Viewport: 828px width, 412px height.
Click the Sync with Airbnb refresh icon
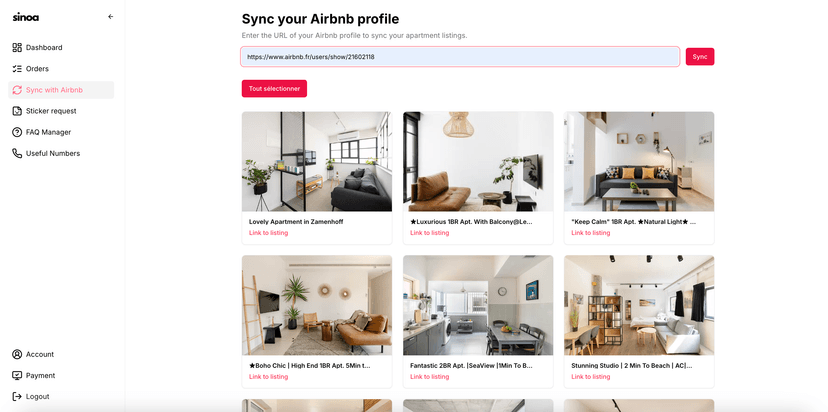(x=17, y=90)
